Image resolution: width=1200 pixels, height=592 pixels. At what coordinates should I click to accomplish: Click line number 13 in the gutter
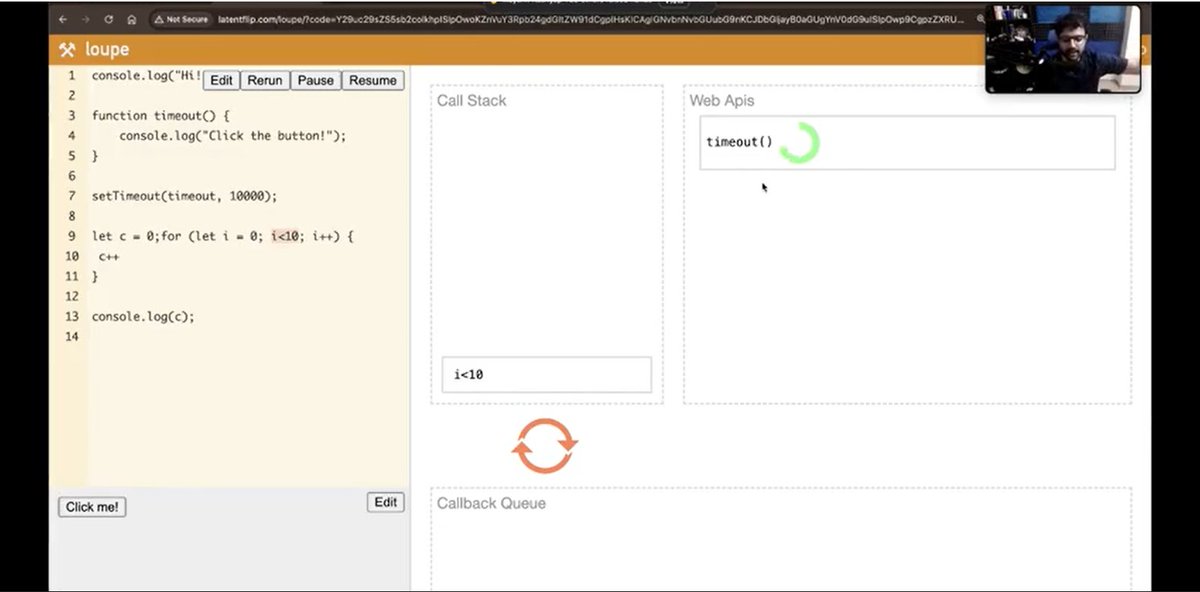[71, 316]
